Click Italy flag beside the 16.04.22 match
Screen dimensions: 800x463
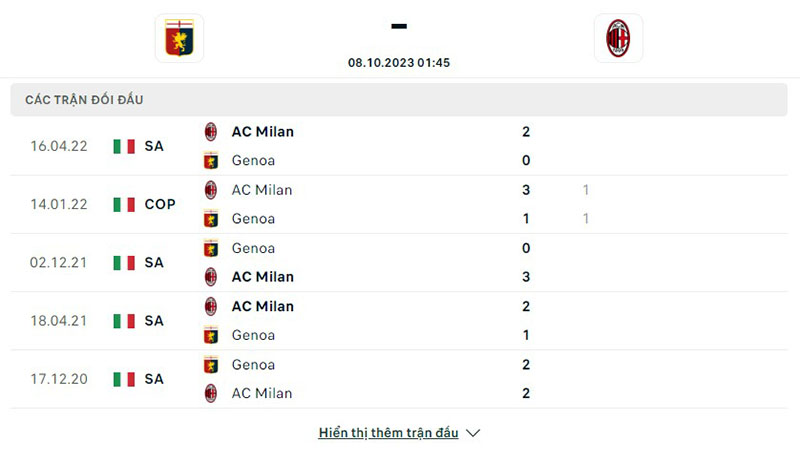[x=124, y=146]
